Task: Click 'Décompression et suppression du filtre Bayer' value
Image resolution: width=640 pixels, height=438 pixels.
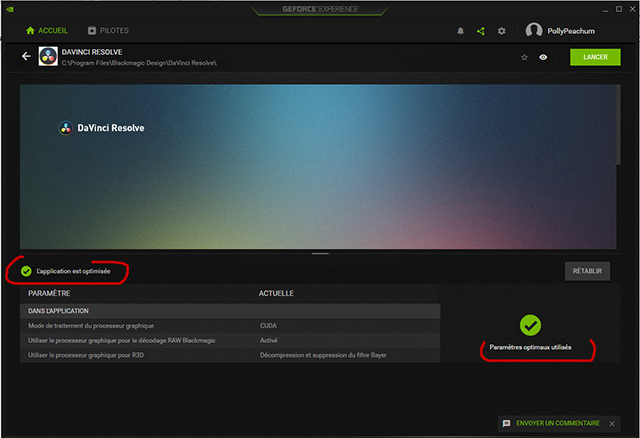Action: click(323, 355)
